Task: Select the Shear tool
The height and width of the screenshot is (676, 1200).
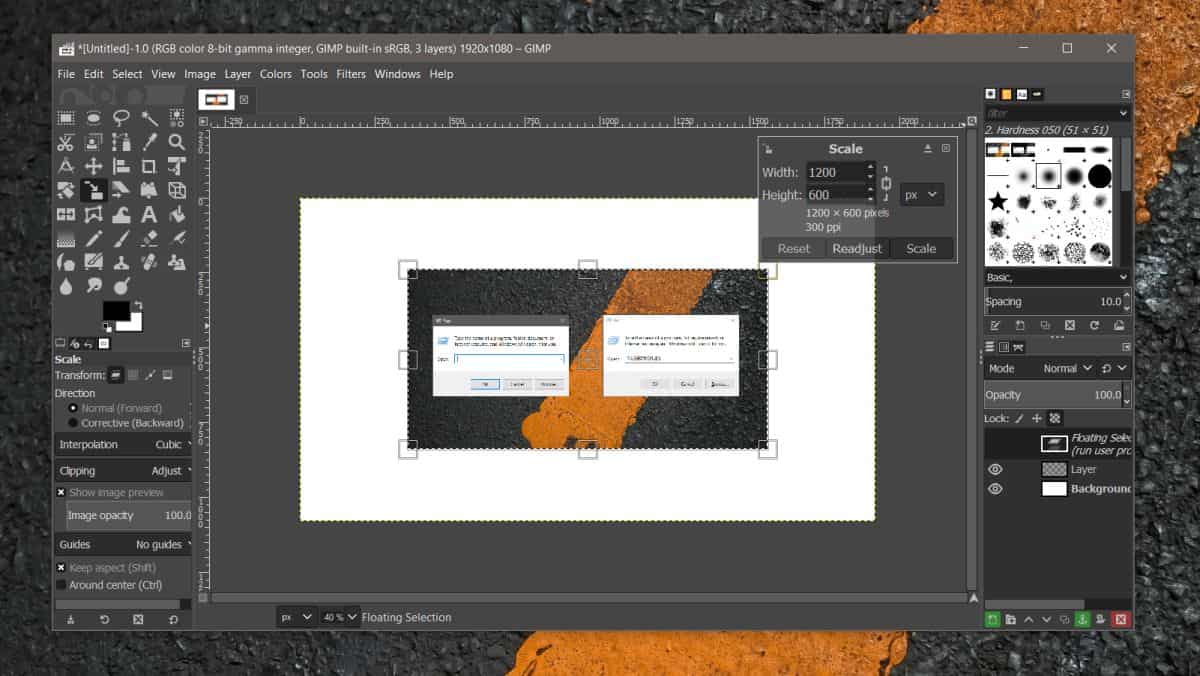Action: click(121, 190)
